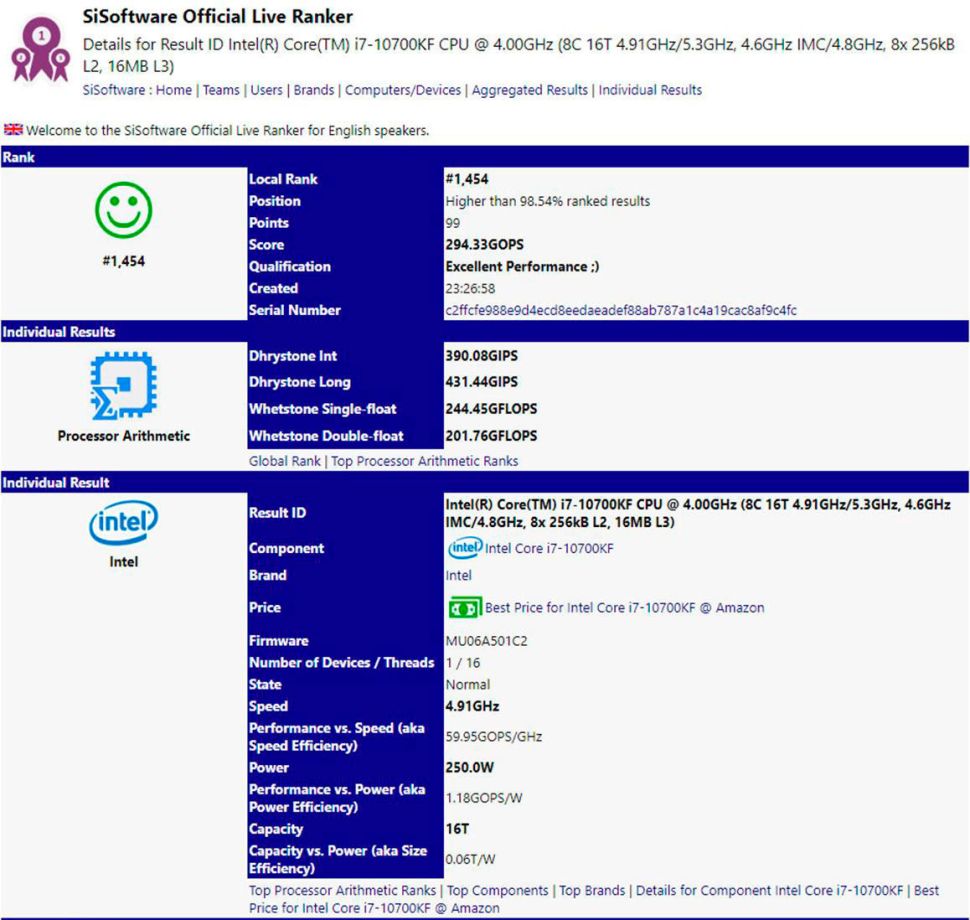970x920 pixels.
Task: Click the Whetstone Double-float label cell
Action: (x=345, y=436)
